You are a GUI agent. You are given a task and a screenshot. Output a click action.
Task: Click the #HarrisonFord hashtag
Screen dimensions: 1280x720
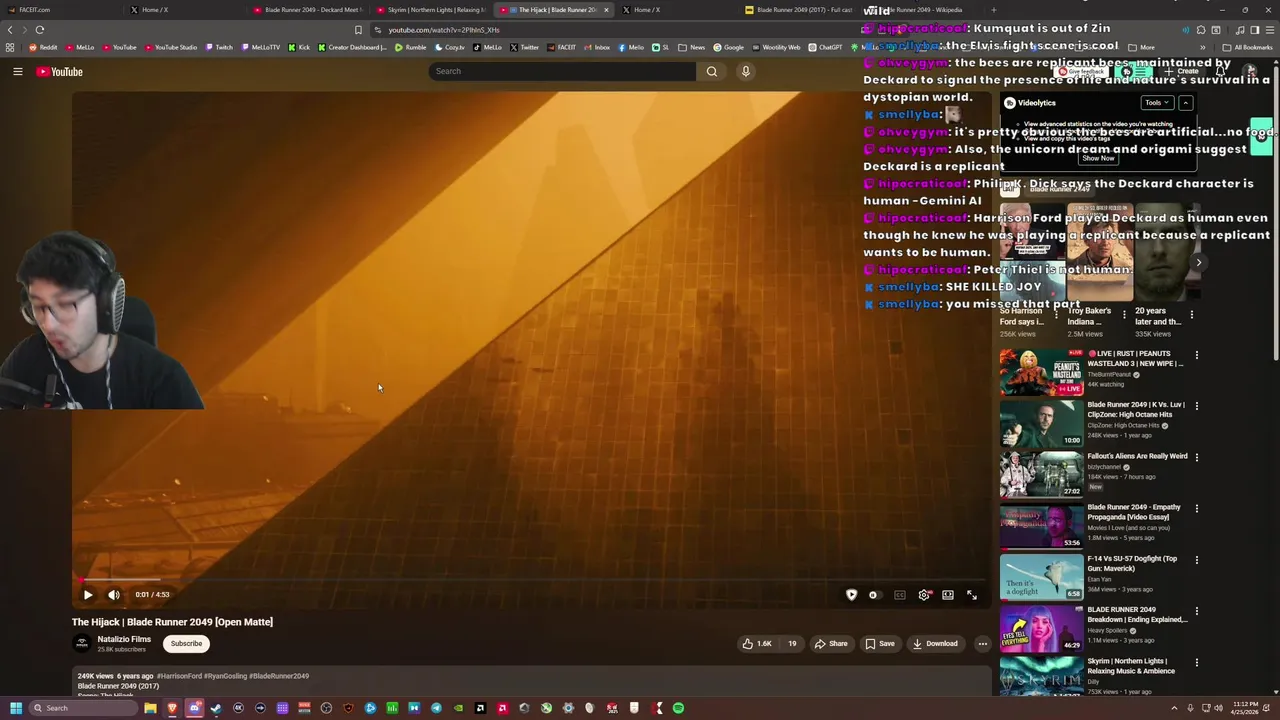[x=180, y=676]
